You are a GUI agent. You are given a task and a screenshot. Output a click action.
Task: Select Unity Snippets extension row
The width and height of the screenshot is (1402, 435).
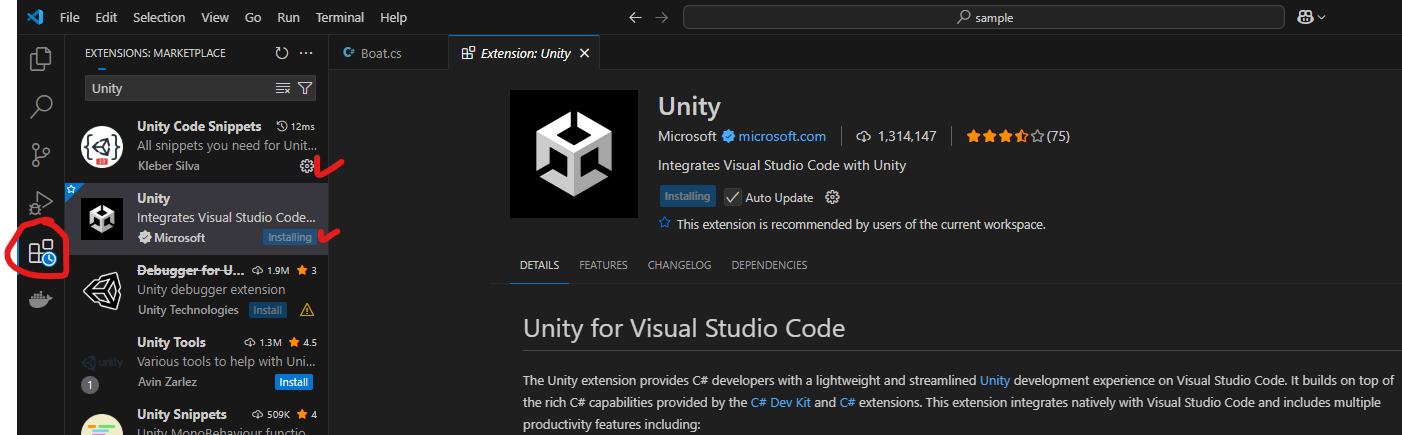pyautogui.click(x=197, y=417)
